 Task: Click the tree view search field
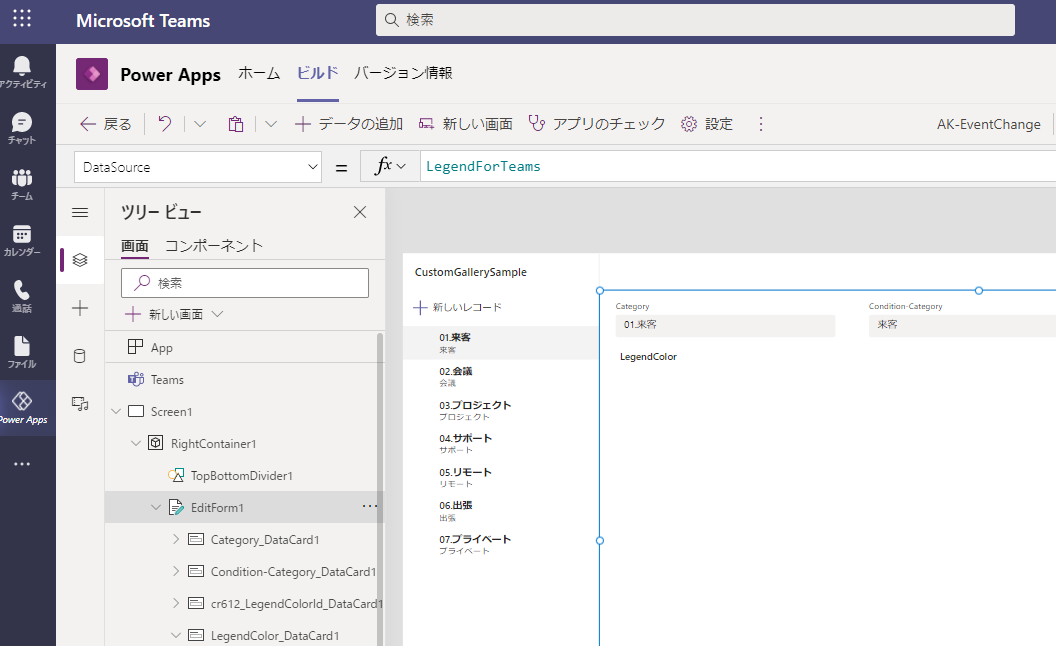[244, 283]
